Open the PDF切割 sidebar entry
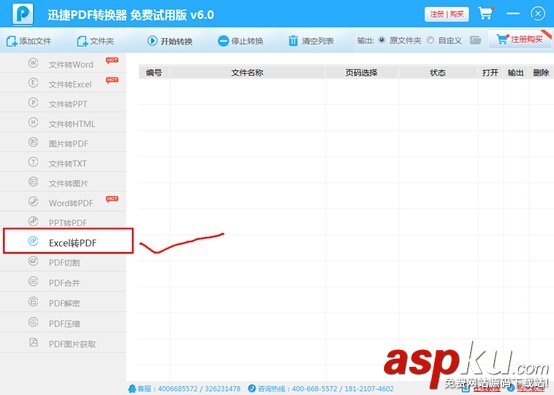 click(x=63, y=262)
